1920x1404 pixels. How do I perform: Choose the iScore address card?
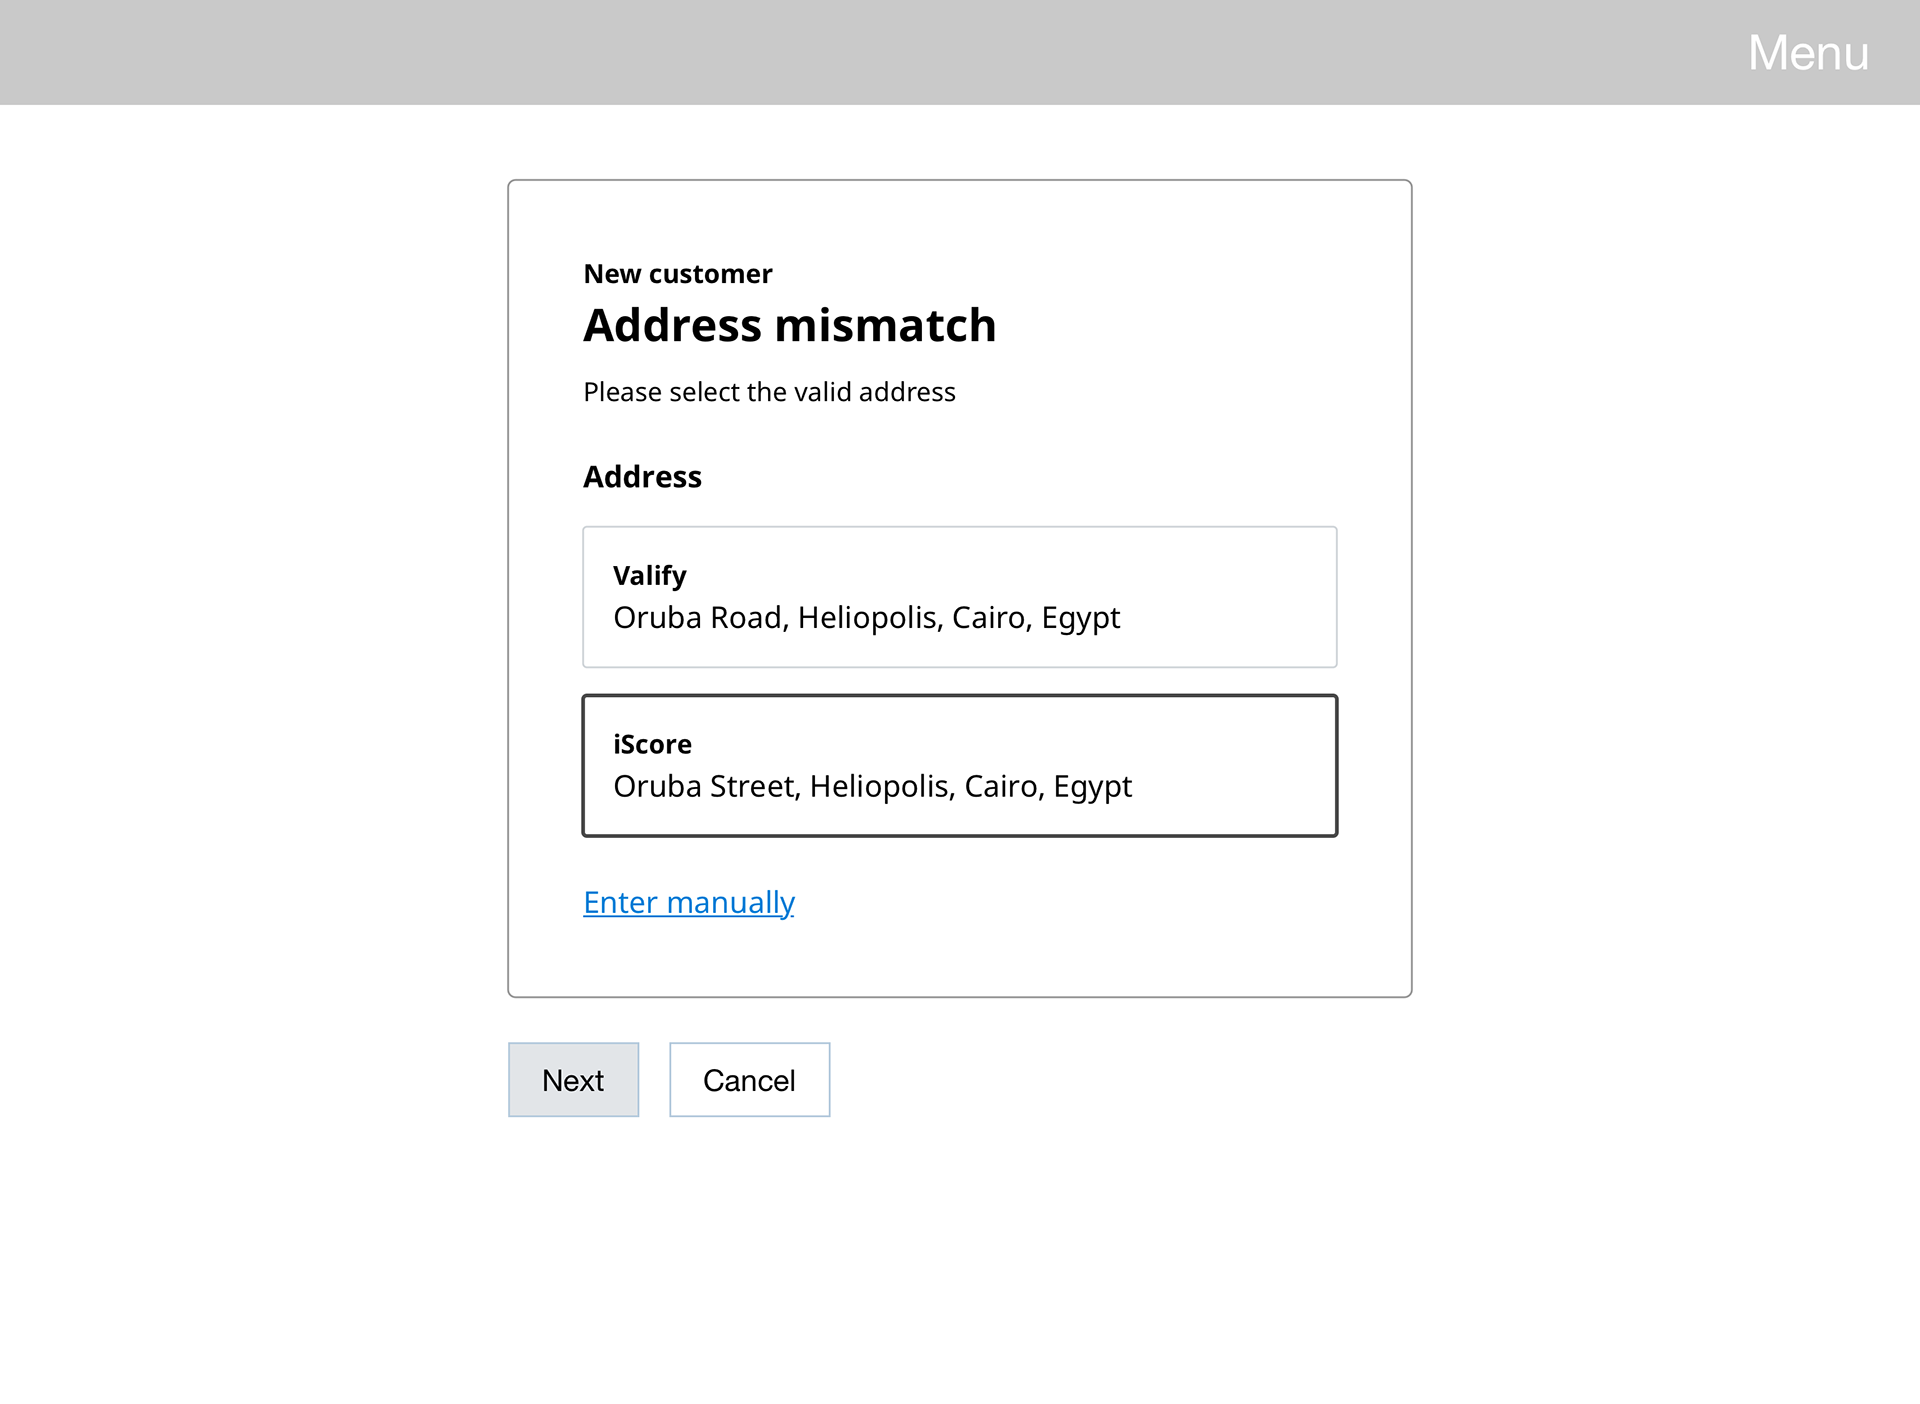pos(960,766)
